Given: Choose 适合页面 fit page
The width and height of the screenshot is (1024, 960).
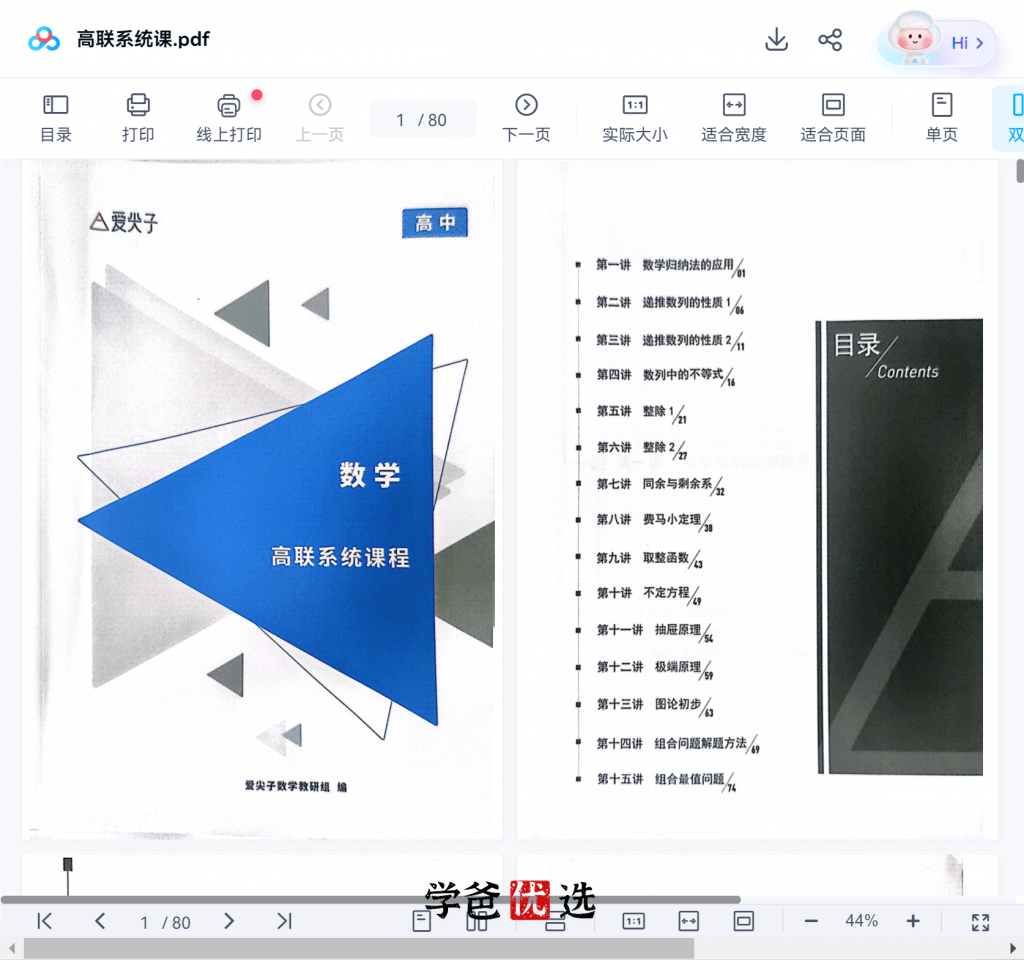Looking at the screenshot, I should pos(833,118).
